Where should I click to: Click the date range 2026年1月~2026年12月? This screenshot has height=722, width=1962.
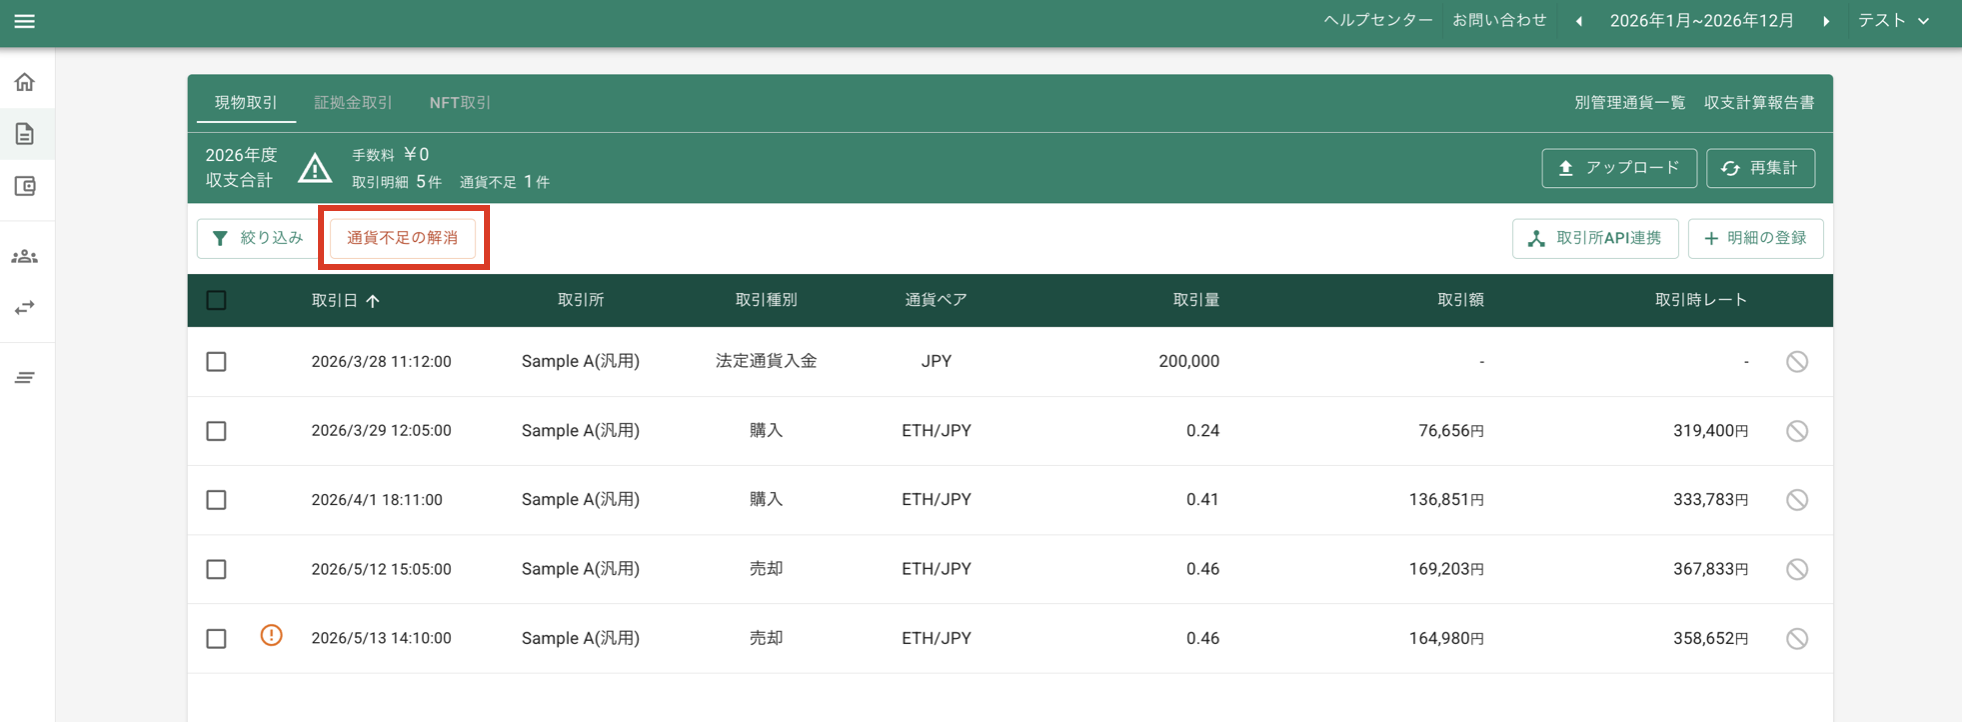click(1702, 21)
